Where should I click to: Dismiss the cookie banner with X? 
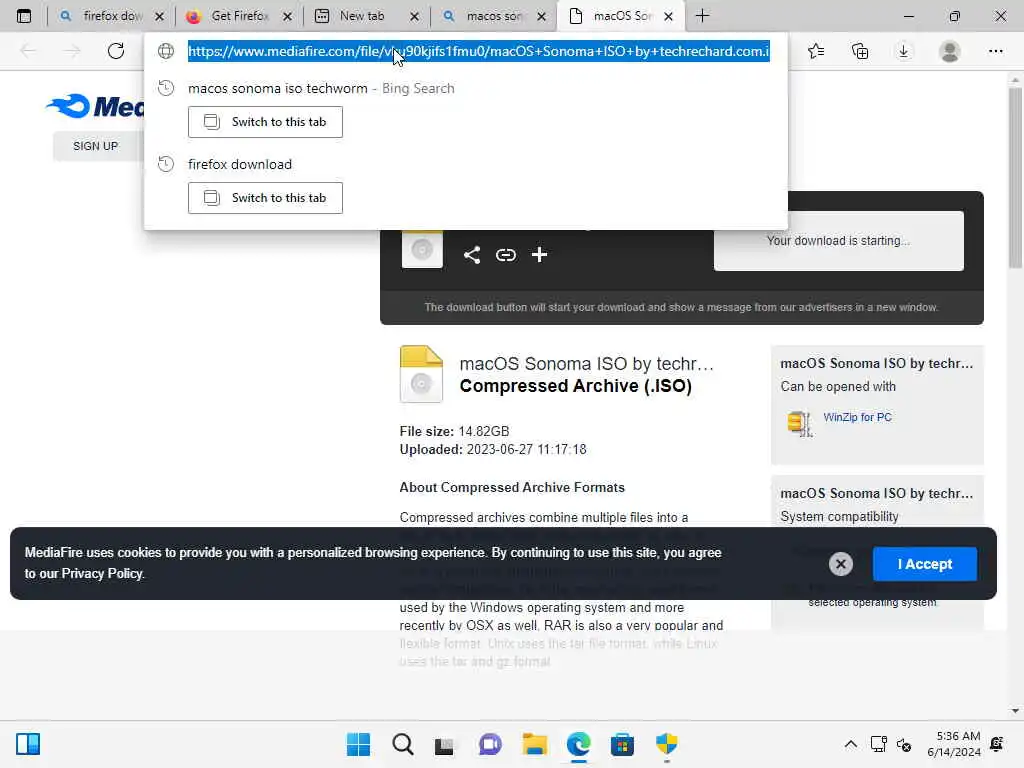pos(840,564)
